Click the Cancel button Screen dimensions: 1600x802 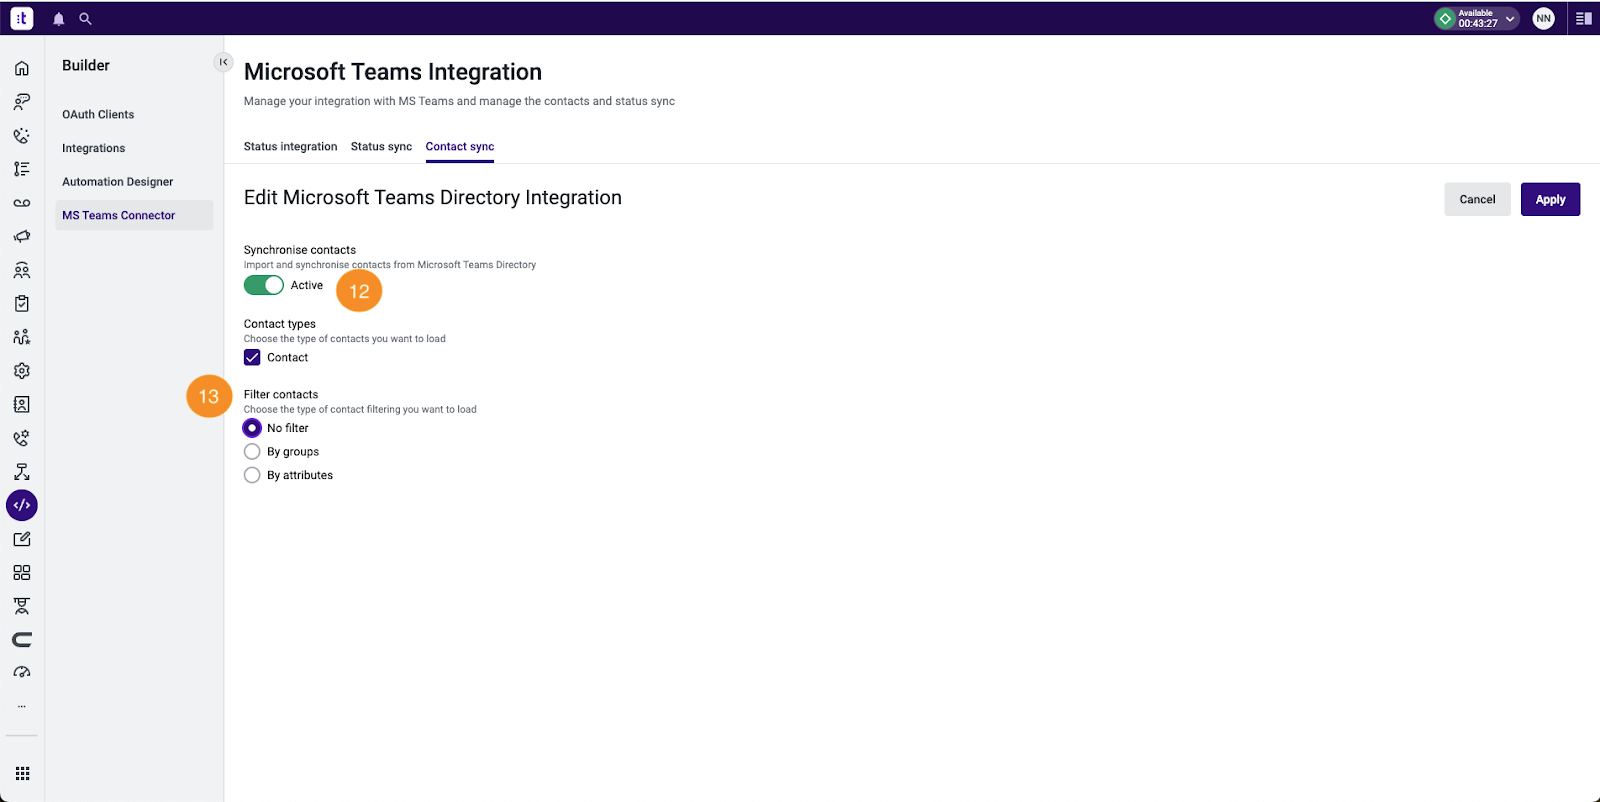1477,199
